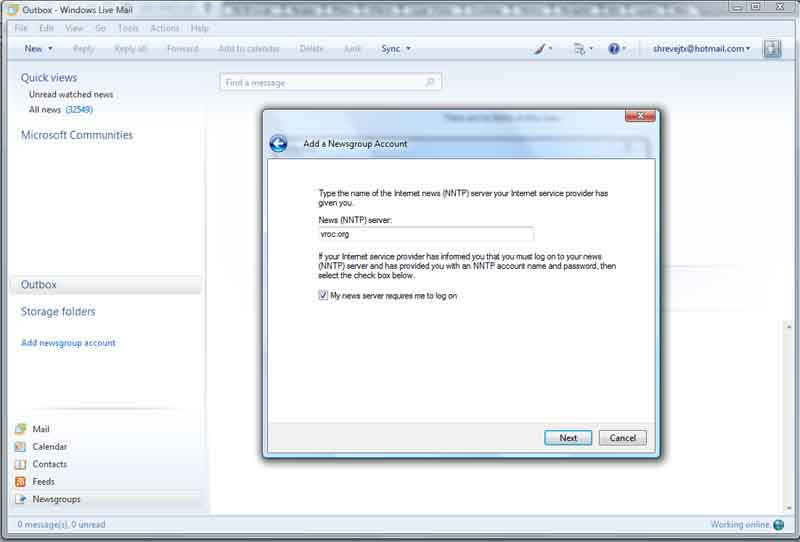The width and height of the screenshot is (800, 542).
Task: Click the Delete toolbar button
Action: [x=311, y=49]
